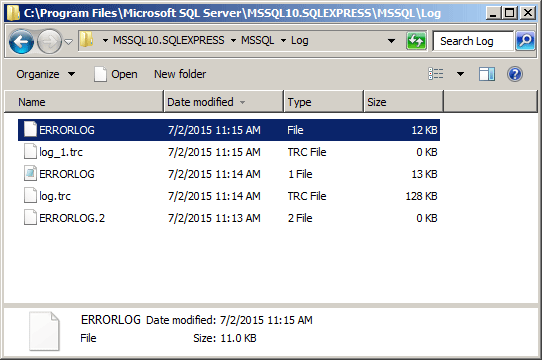Click the green Refresh icon
542x360 pixels.
[416, 41]
